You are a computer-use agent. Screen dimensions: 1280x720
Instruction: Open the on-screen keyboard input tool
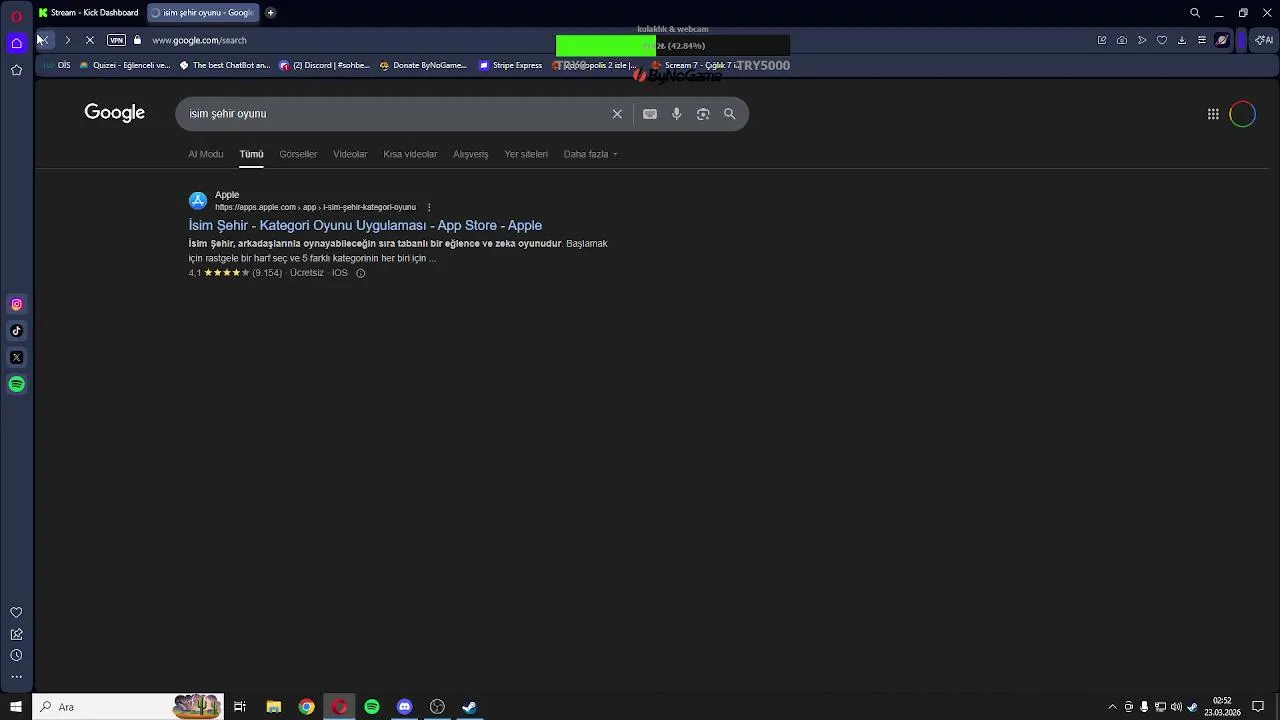tap(650, 114)
